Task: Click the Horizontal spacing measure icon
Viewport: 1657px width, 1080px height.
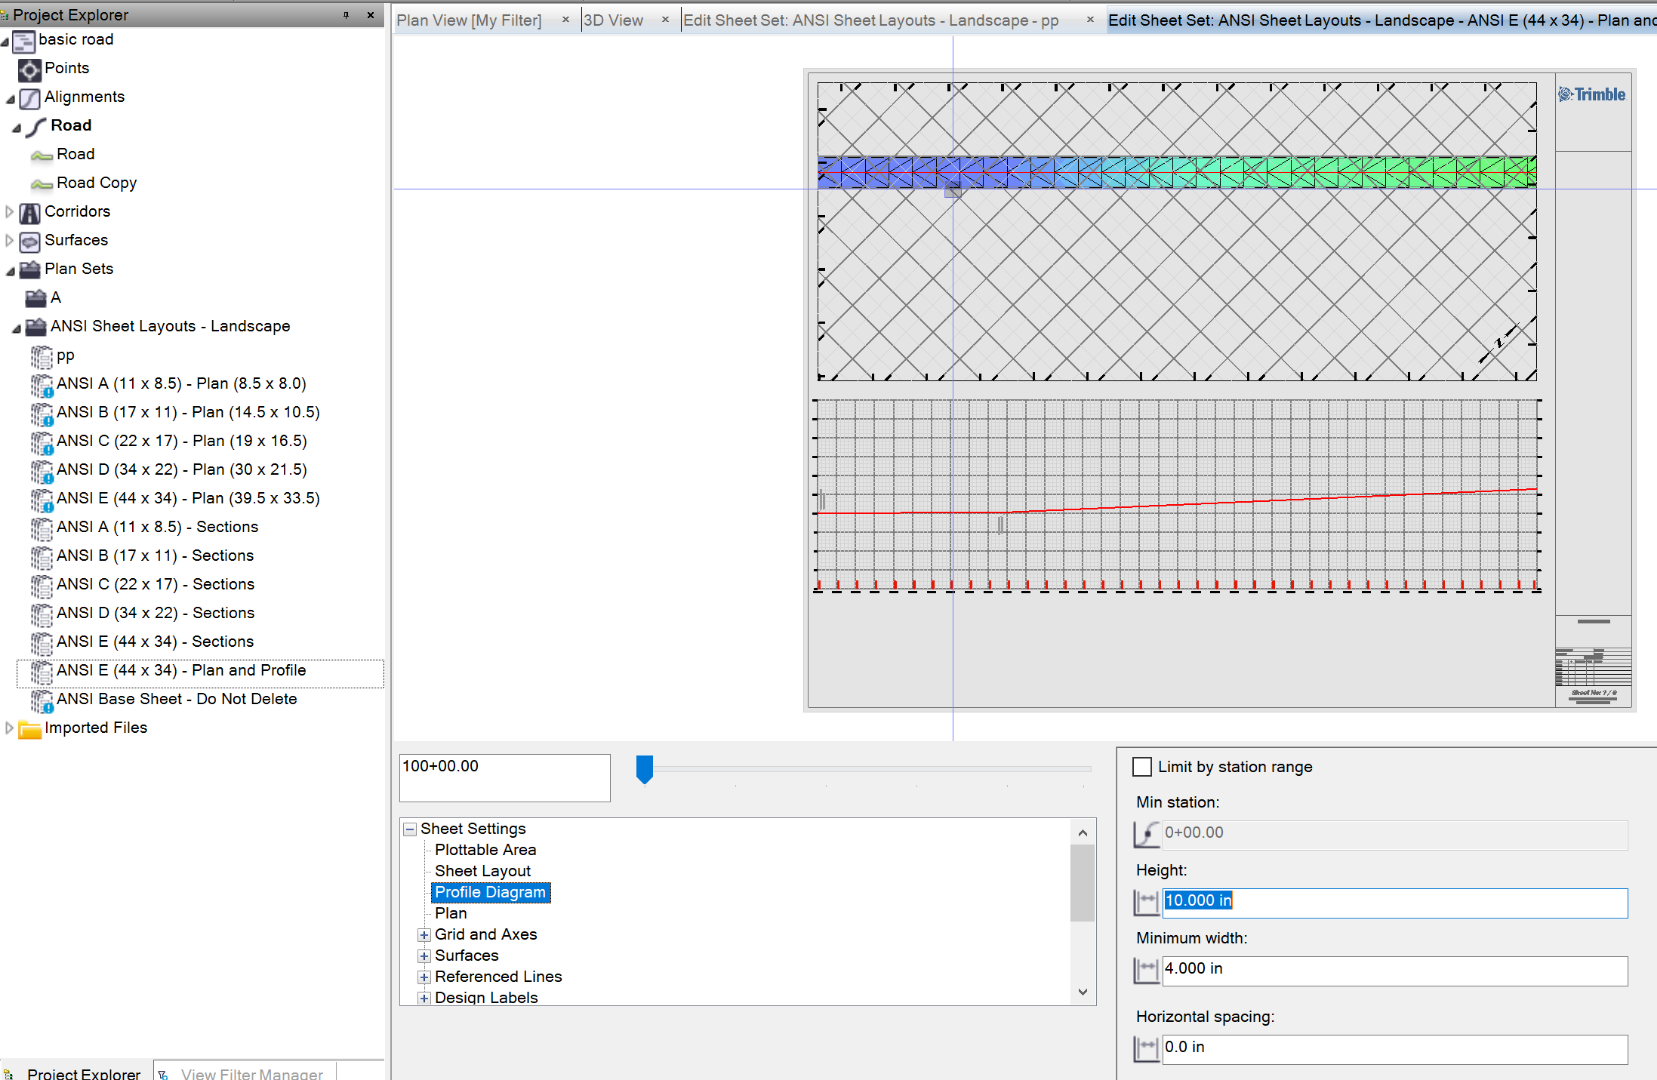Action: tap(1146, 1048)
